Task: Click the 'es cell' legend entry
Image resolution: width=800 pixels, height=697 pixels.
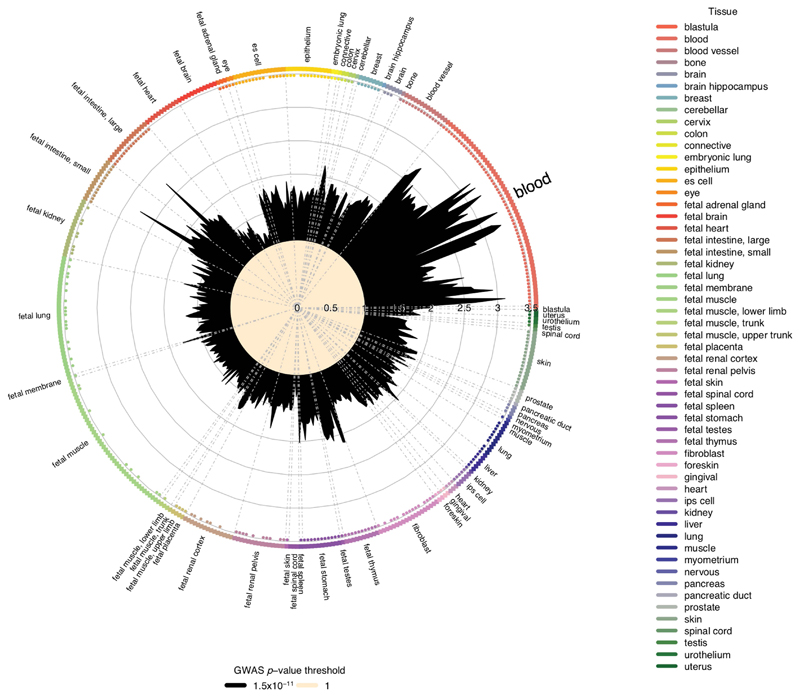Action: (698, 181)
